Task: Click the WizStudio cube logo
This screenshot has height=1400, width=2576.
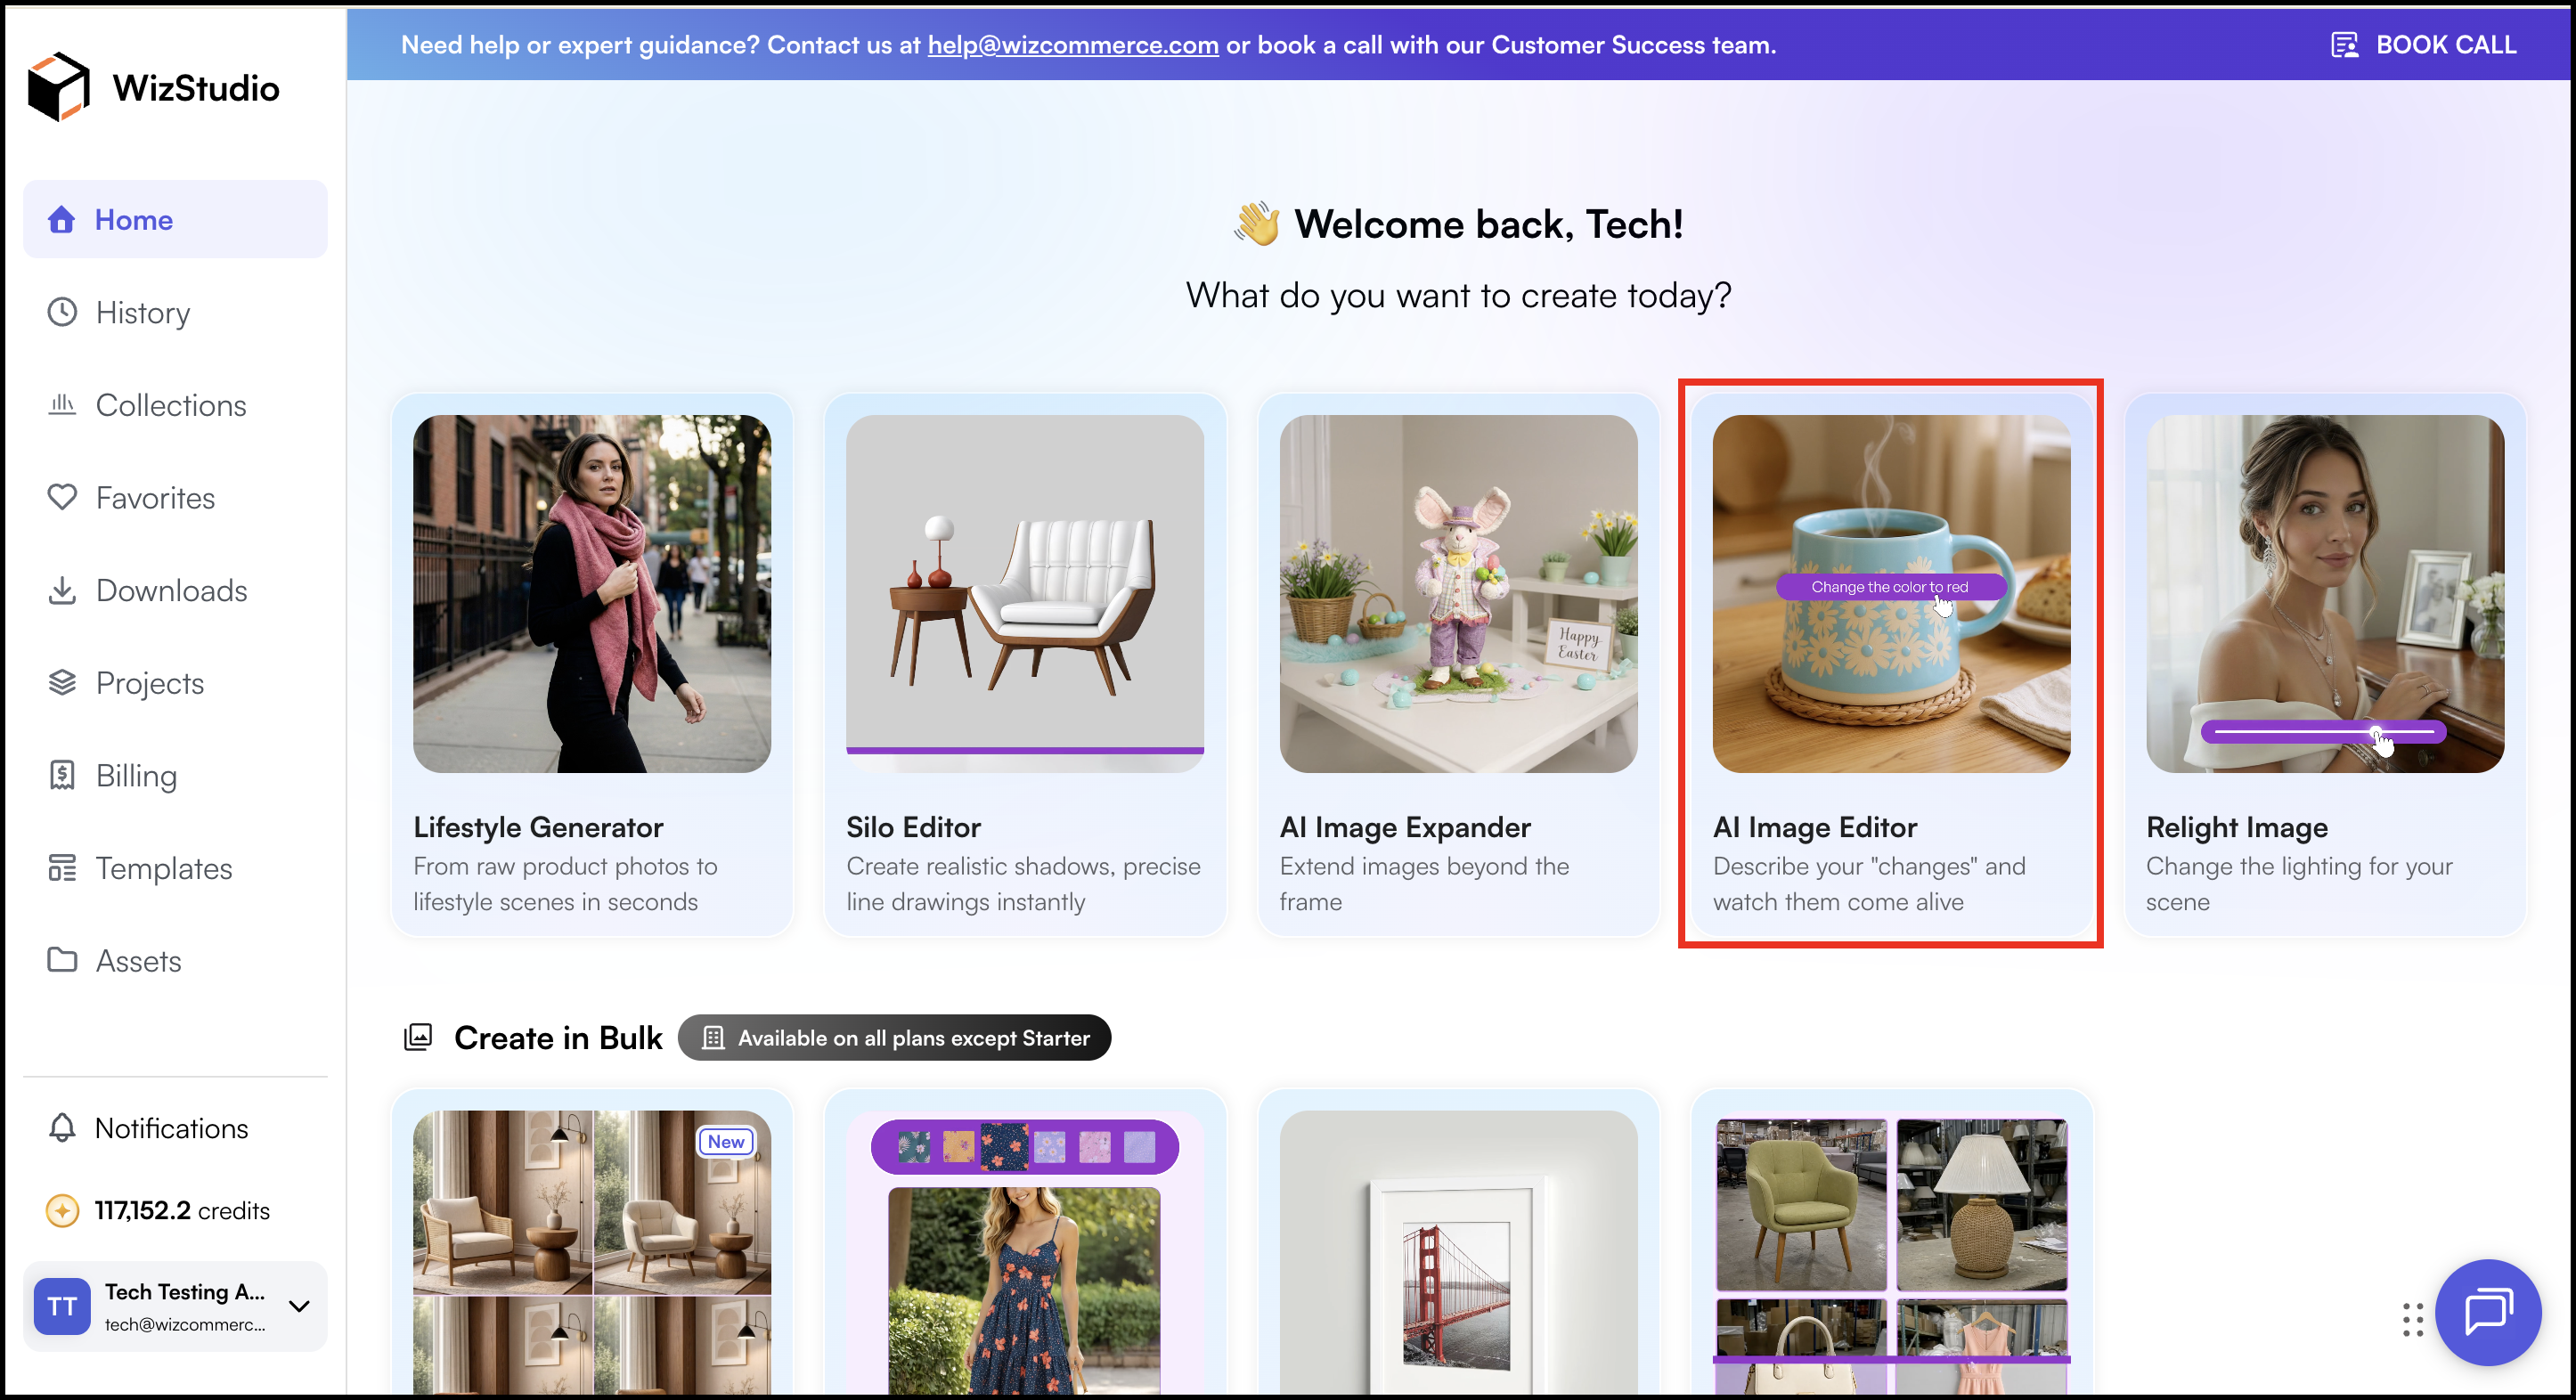Action: [59, 87]
